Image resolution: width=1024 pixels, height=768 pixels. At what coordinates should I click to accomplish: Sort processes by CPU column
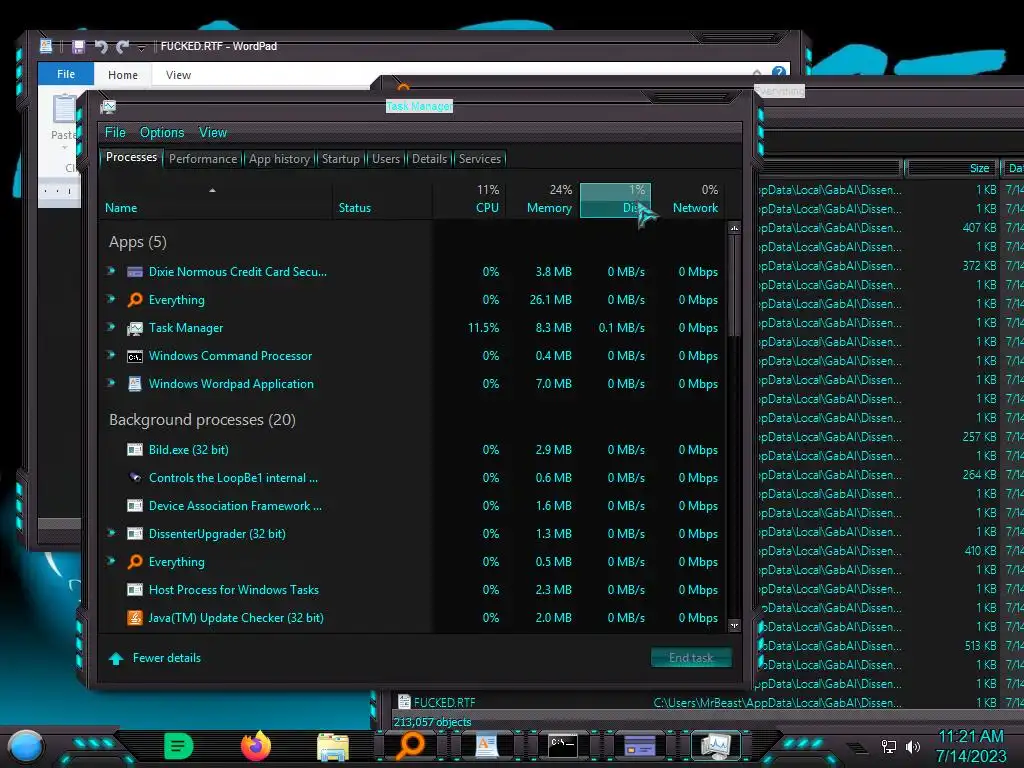click(x=470, y=199)
